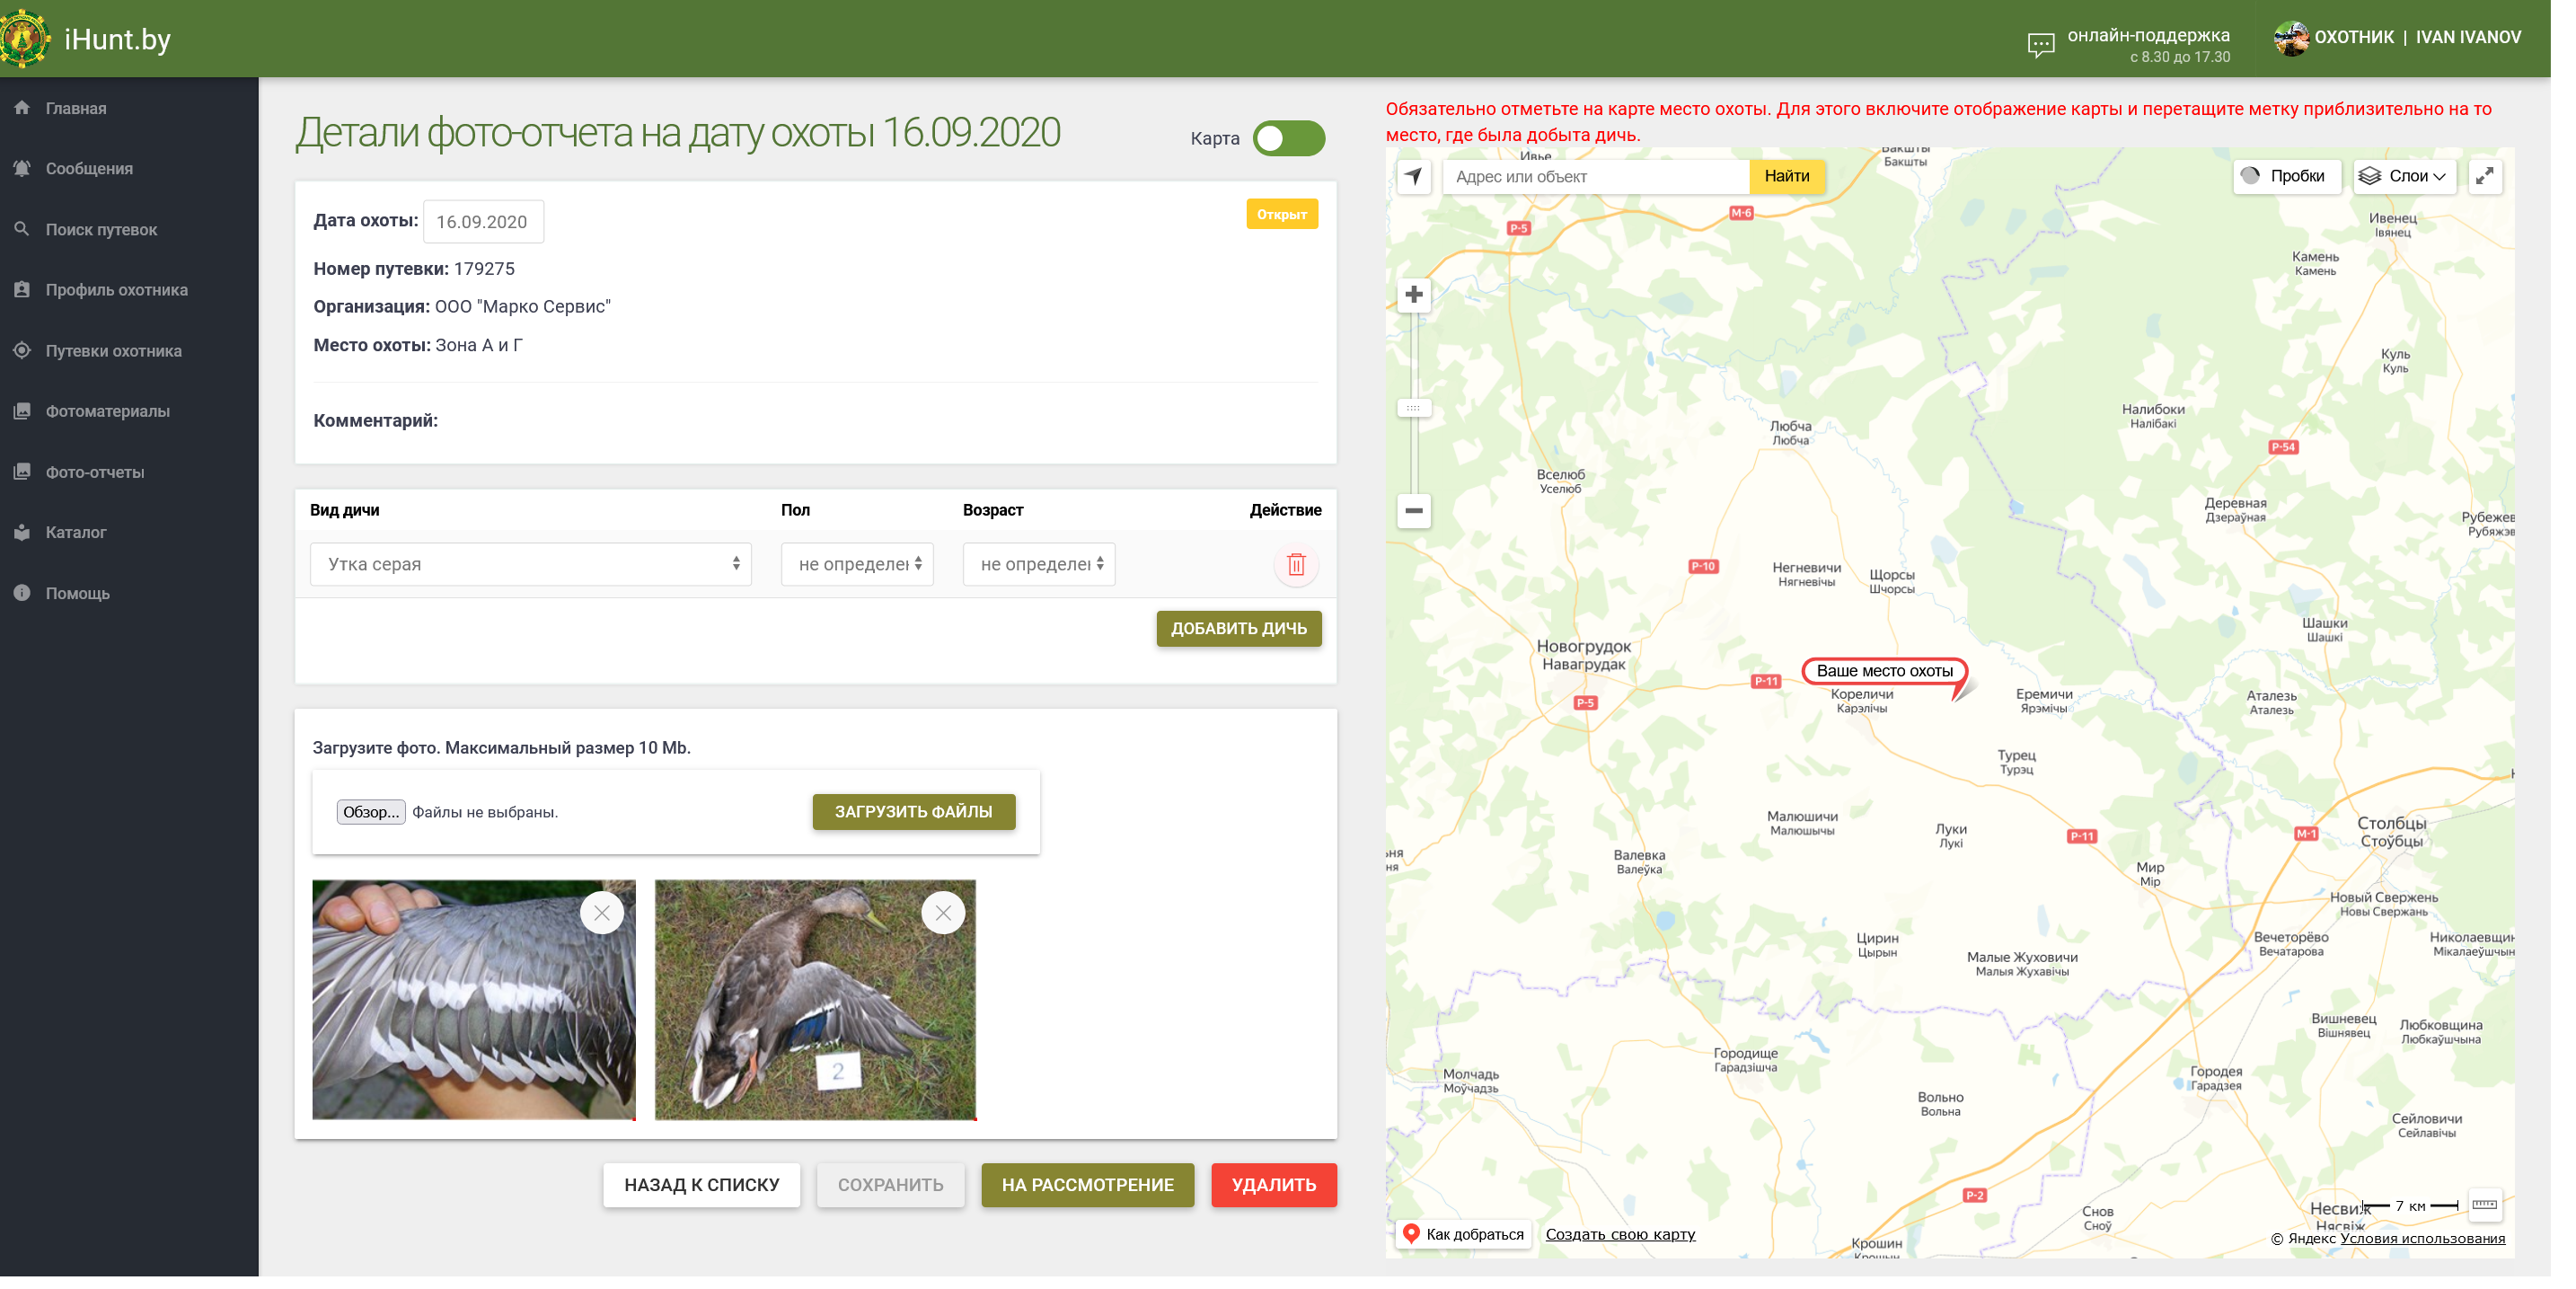Click the bell icon beside Сообщения
Screen dimensions: 2576x1289
[x=22, y=168]
